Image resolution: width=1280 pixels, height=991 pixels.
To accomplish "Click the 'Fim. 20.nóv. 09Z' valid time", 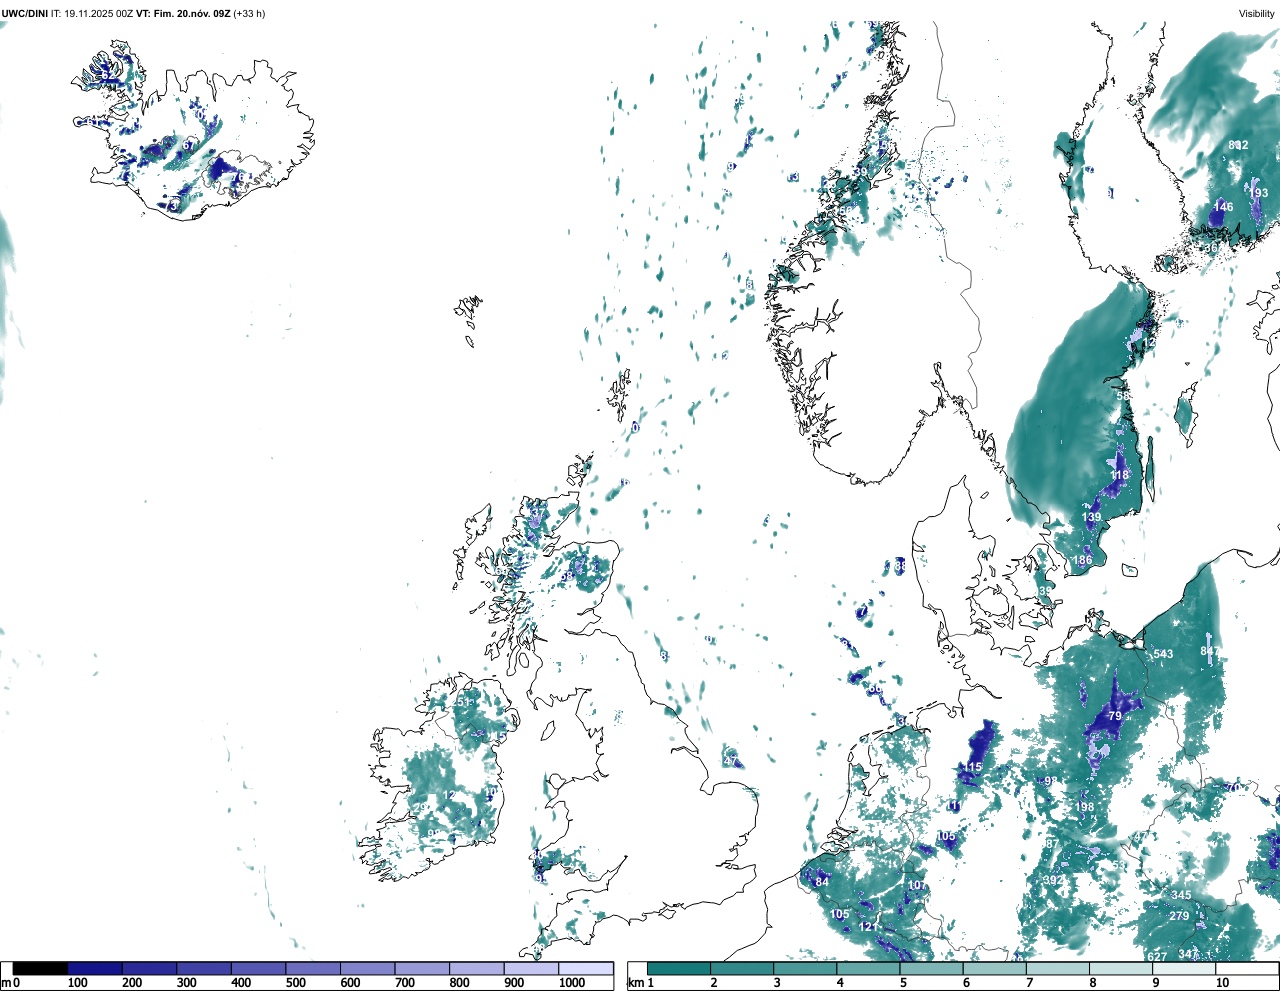I will tap(191, 14).
